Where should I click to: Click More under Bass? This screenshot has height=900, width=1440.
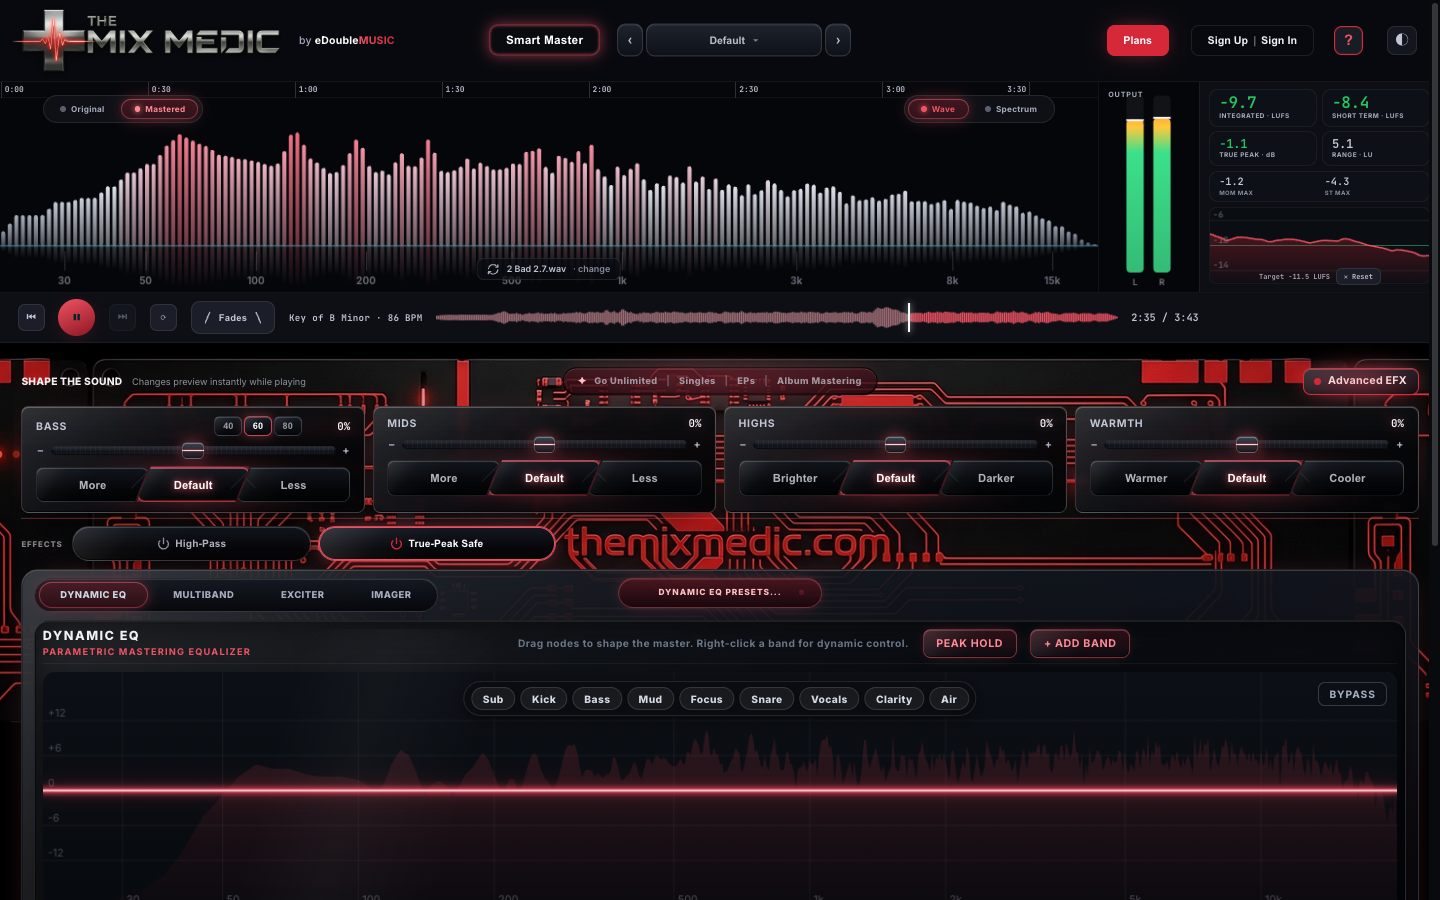(92, 485)
